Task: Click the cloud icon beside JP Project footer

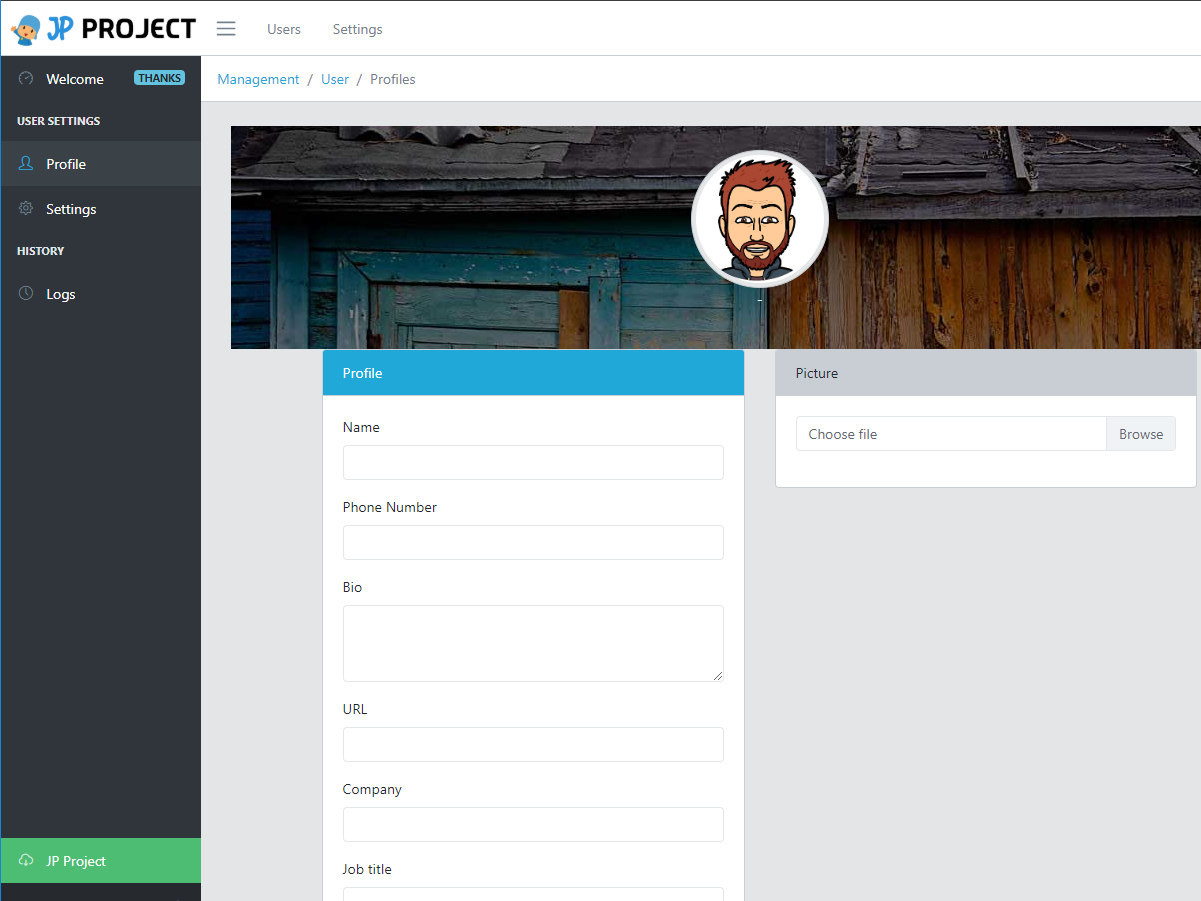Action: click(24, 860)
